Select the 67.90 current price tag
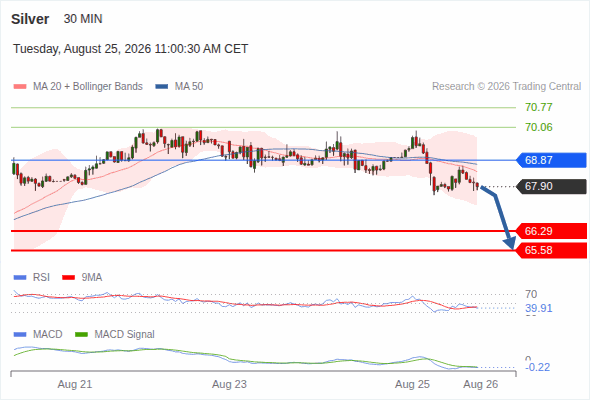The width and height of the screenshot is (590, 400). click(551, 186)
